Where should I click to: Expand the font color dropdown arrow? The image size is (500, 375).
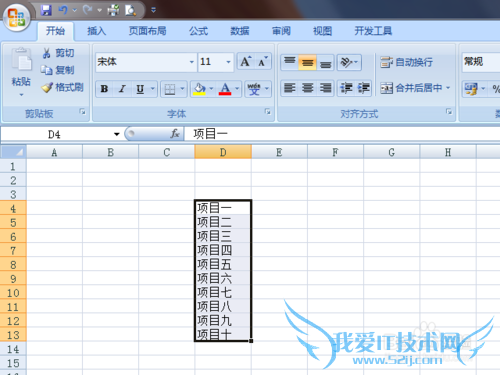coord(237,89)
